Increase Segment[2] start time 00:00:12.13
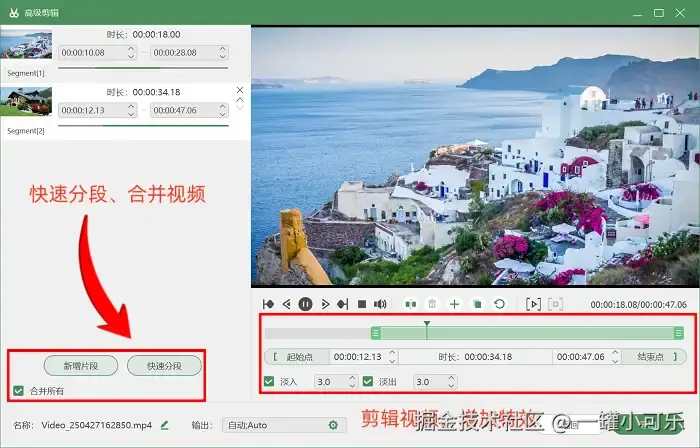This screenshot has height=448, width=700. (x=131, y=106)
